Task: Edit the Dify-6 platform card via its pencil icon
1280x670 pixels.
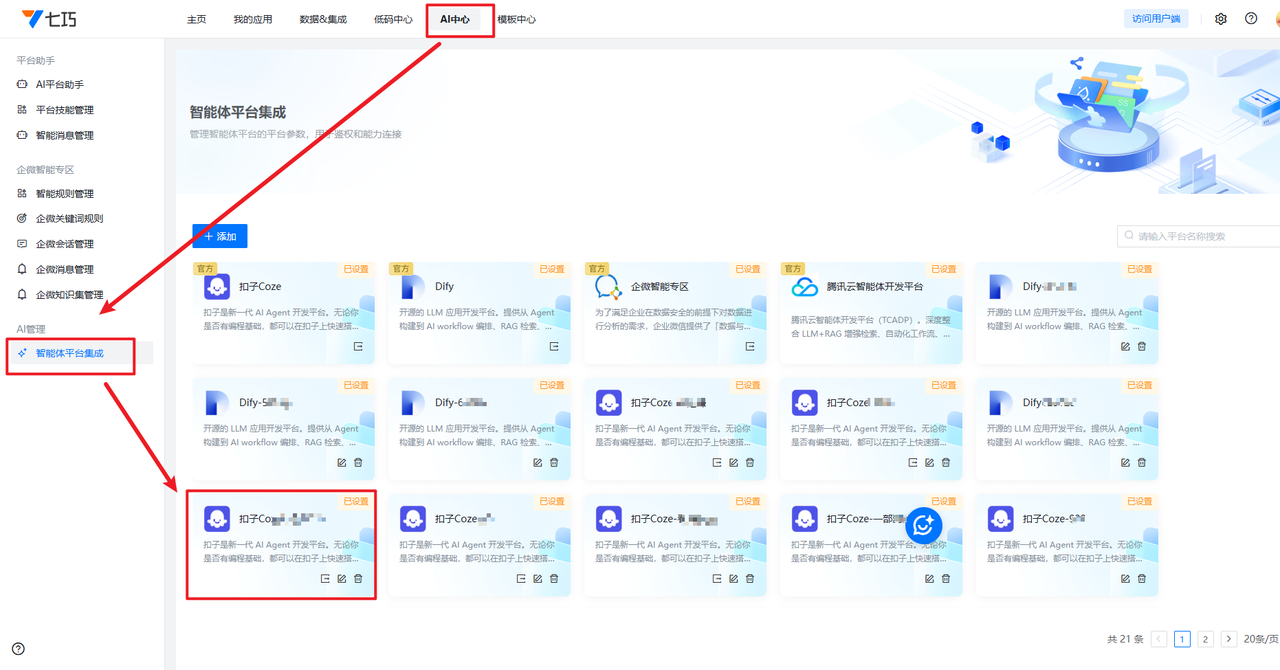Action: pyautogui.click(x=537, y=462)
